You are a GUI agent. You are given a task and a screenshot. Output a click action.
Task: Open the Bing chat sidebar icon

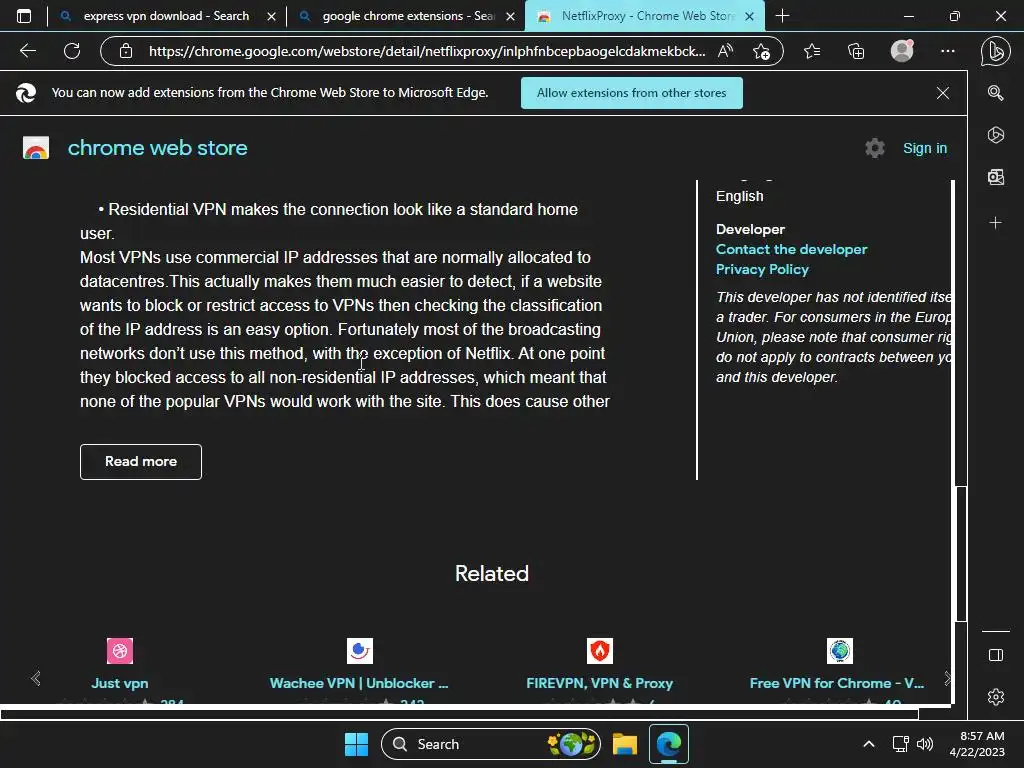click(x=995, y=51)
